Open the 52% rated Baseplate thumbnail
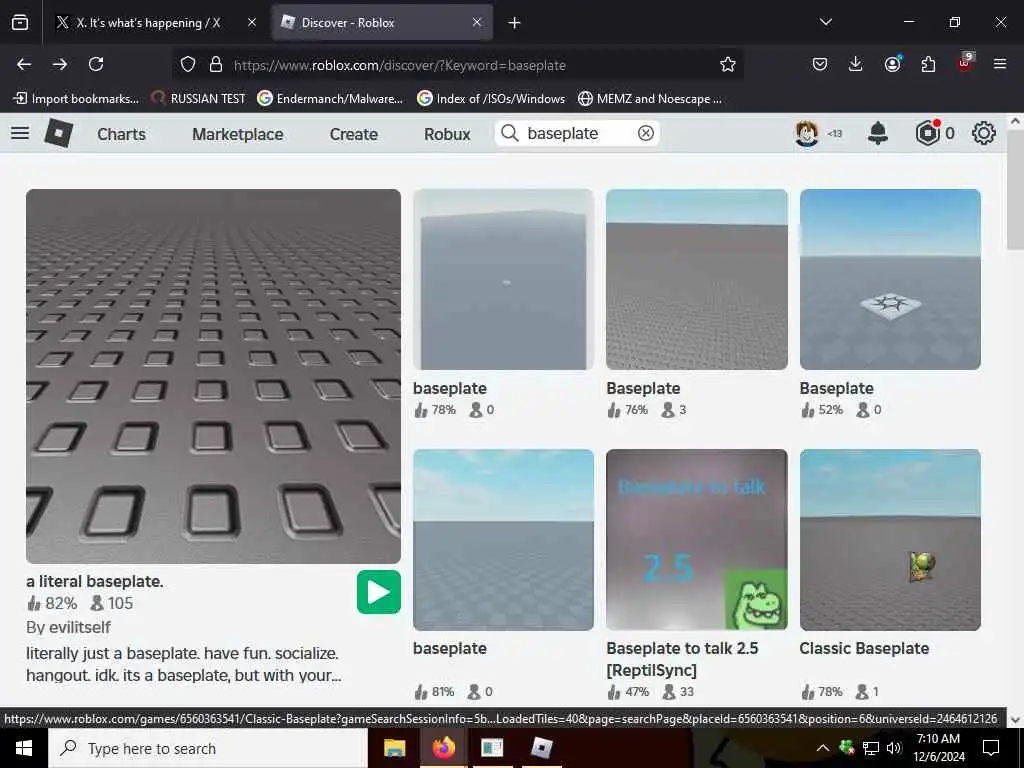 pos(890,280)
